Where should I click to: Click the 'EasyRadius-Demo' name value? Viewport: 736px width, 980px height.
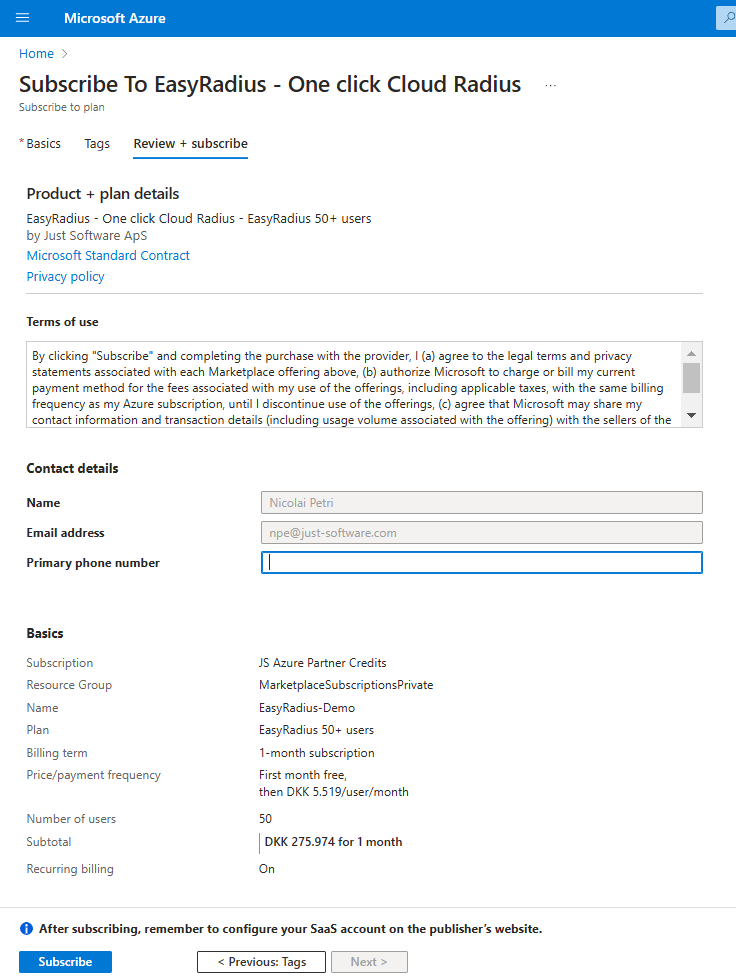click(x=307, y=708)
